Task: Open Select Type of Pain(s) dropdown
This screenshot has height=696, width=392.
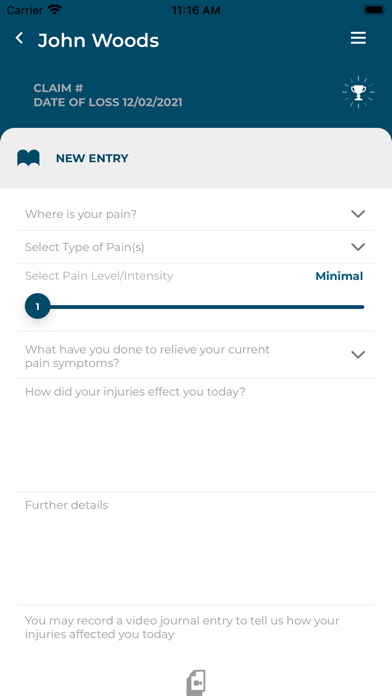Action: point(196,247)
